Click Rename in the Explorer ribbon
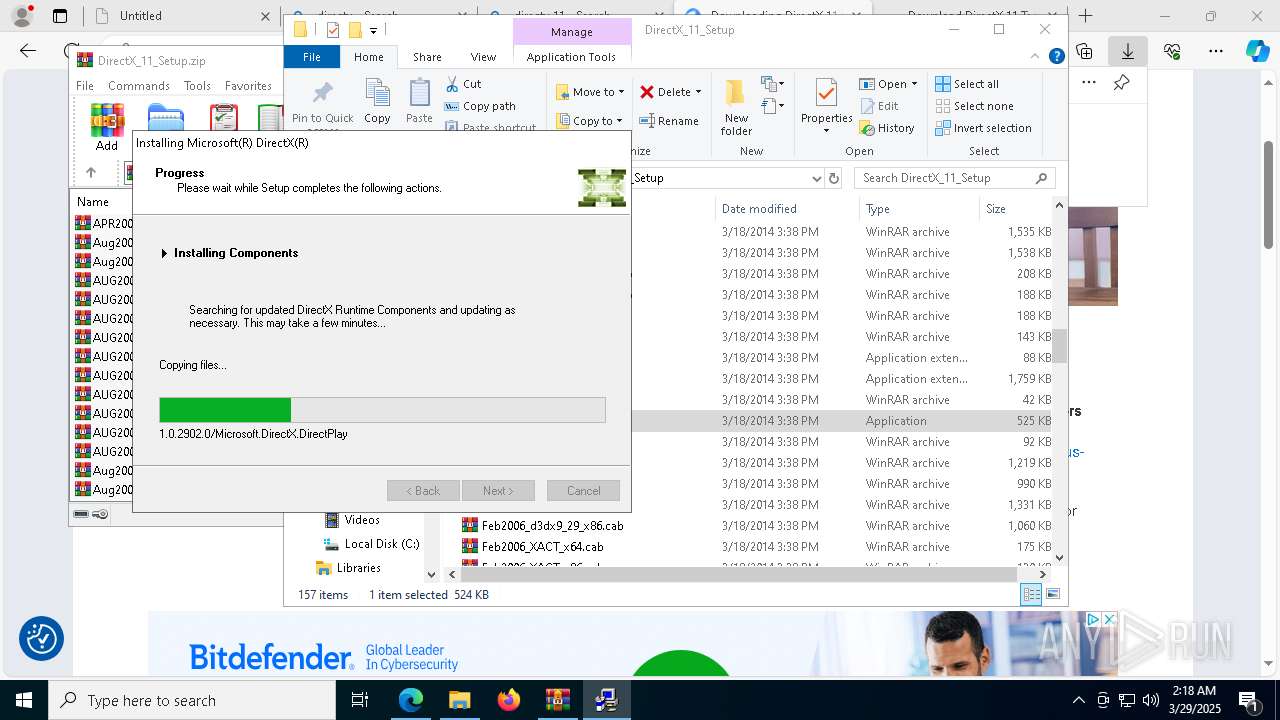Image resolution: width=1280 pixels, height=720 pixels. [x=669, y=121]
